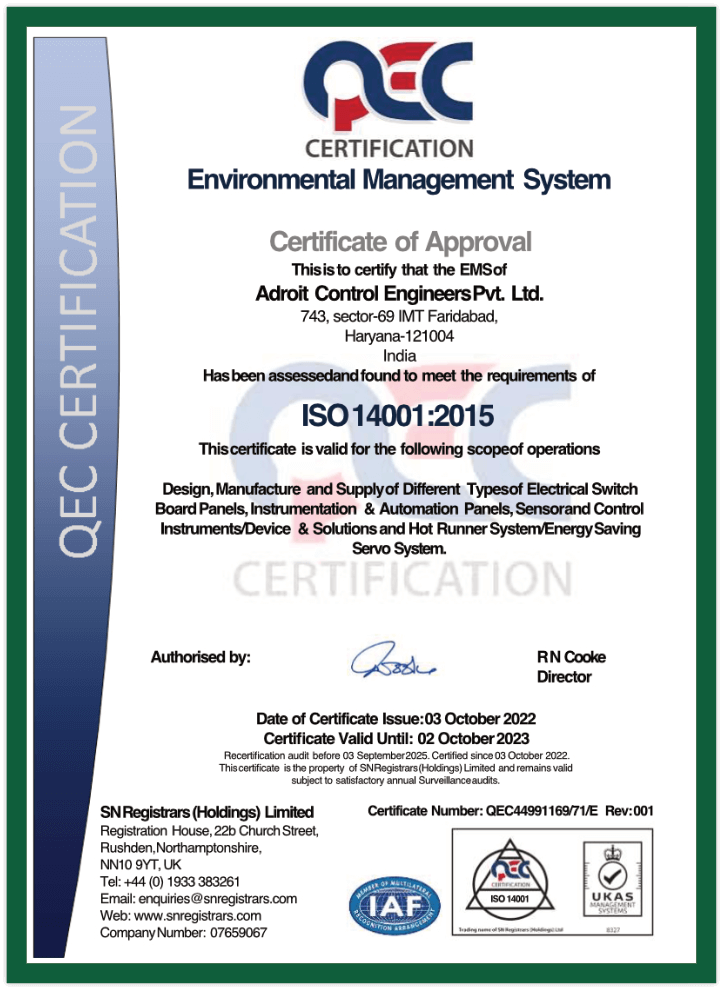Open the email enquiries@snregistrars.com
This screenshot has height=990, width=723.
(x=218, y=899)
